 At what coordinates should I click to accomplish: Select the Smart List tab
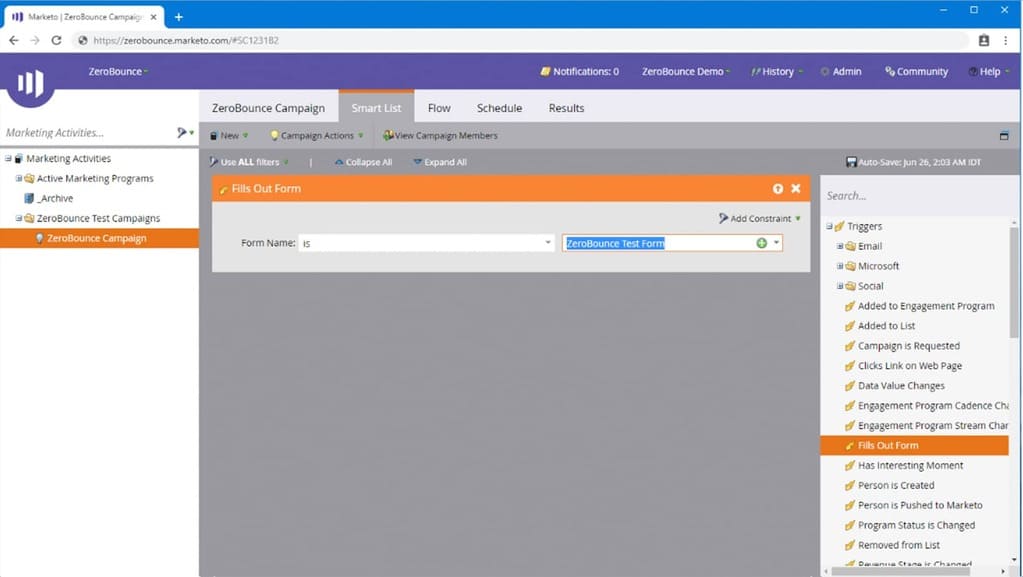376,108
